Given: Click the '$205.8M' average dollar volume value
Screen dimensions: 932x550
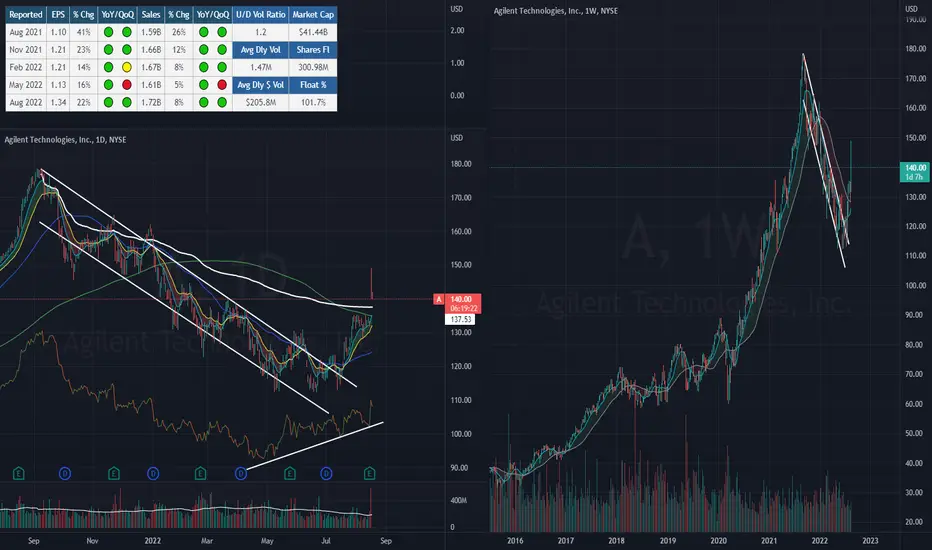Looking at the screenshot, I should click(x=260, y=102).
